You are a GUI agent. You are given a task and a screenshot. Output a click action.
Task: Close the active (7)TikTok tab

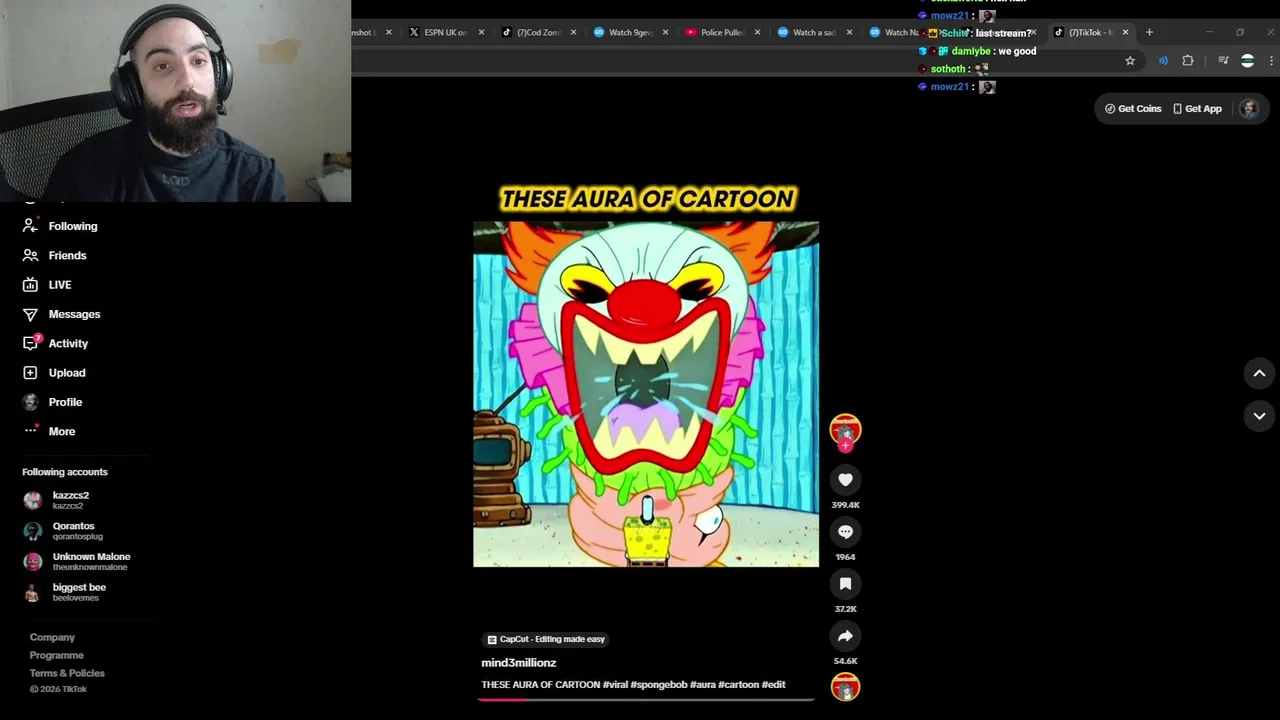click(1125, 32)
